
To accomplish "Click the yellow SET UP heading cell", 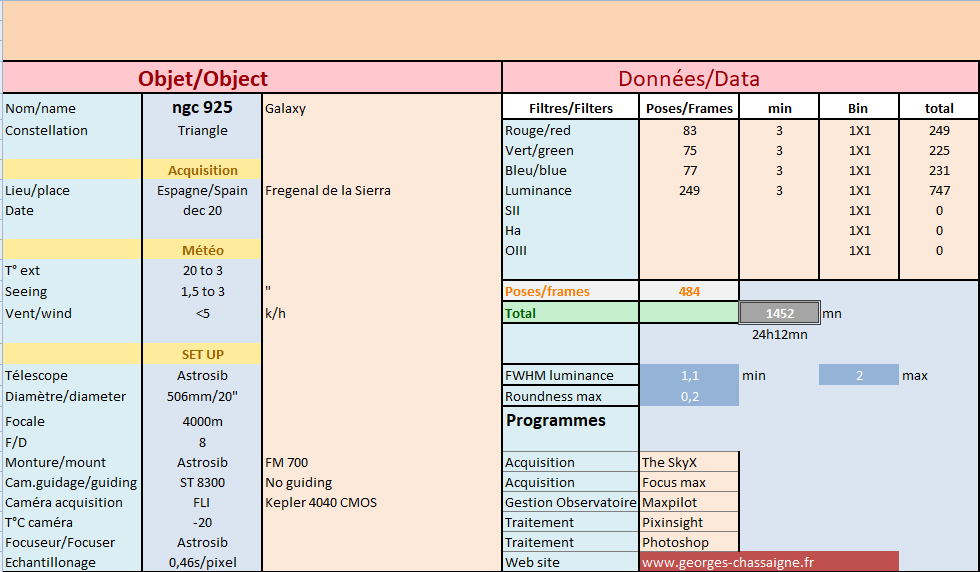I will (202, 354).
